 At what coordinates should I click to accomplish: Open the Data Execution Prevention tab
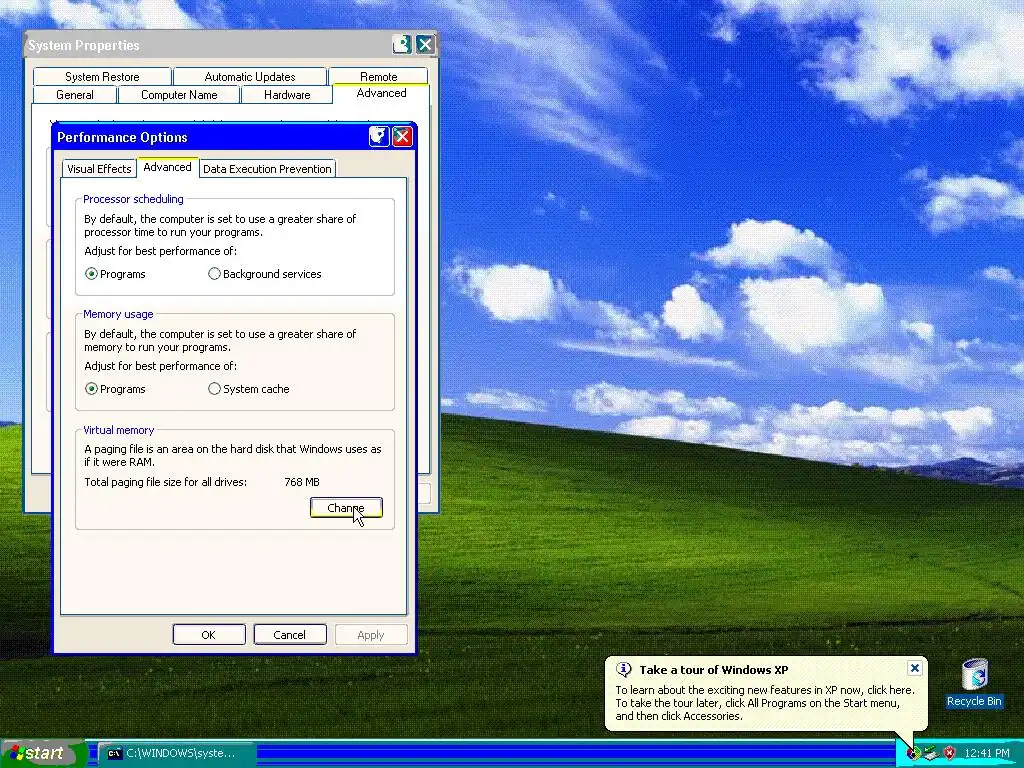(x=267, y=168)
